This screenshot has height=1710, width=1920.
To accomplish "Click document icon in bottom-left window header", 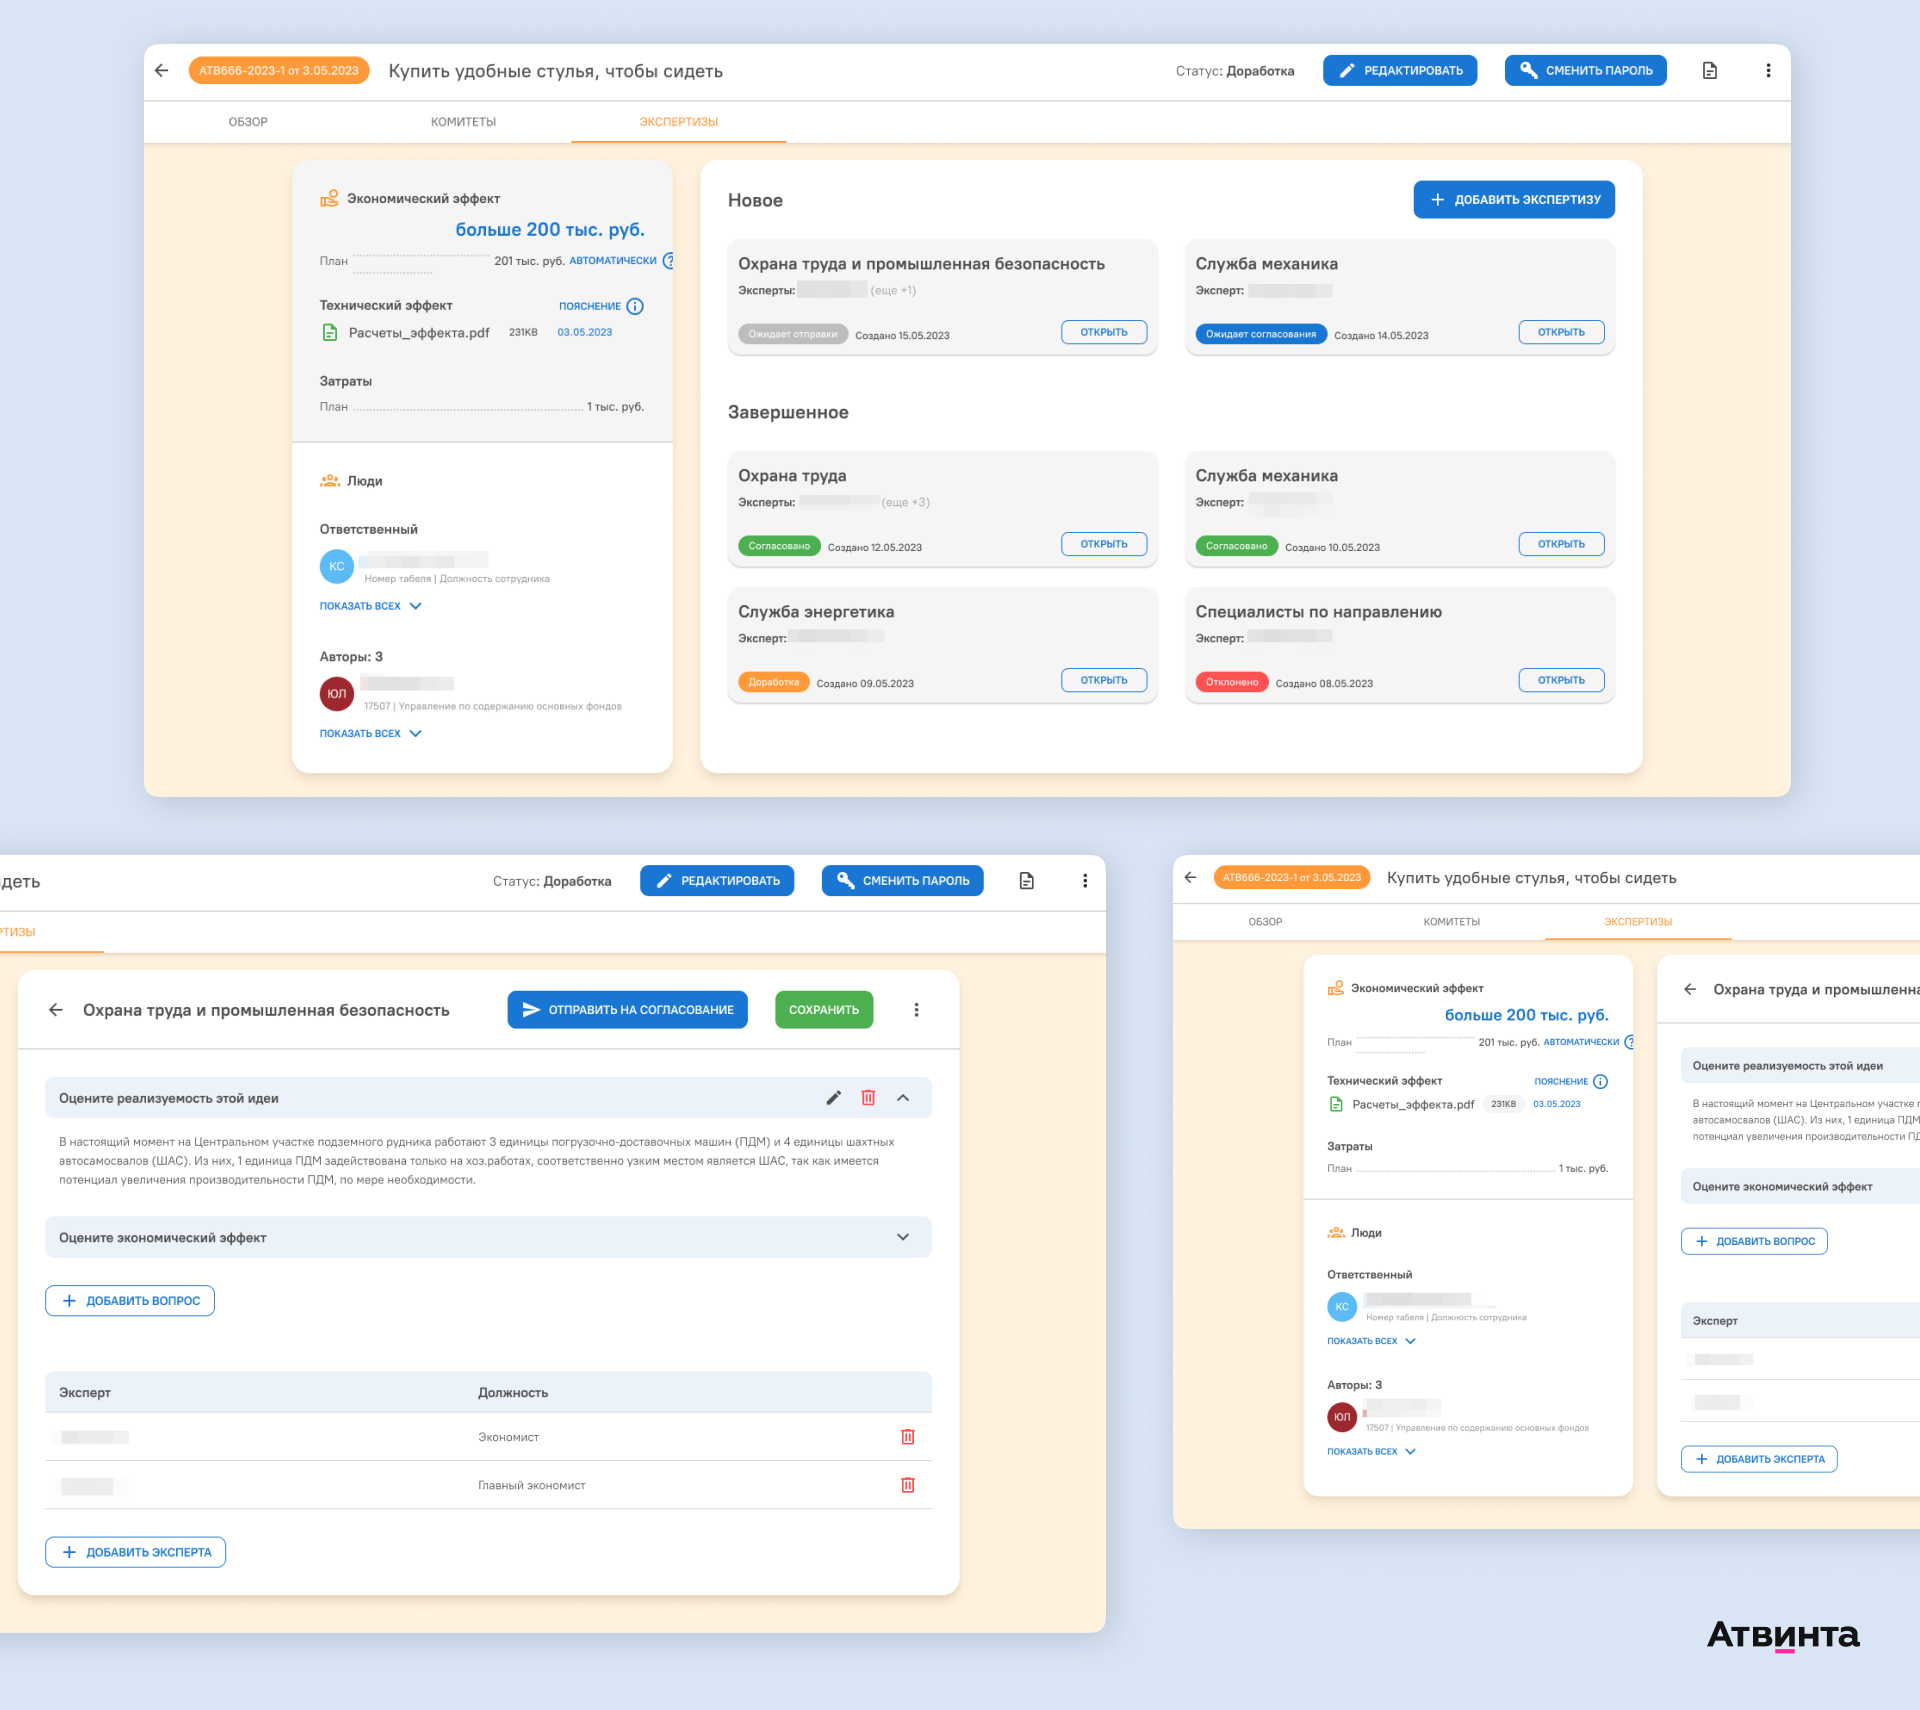I will pyautogui.click(x=1026, y=881).
